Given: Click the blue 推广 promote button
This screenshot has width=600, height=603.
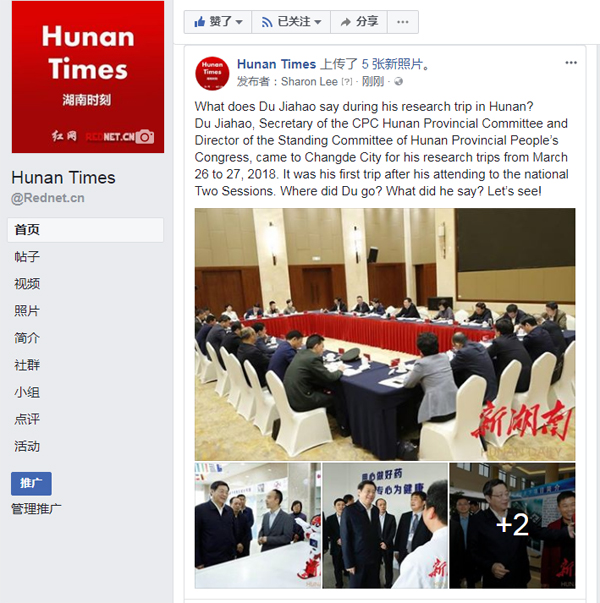Looking at the screenshot, I should pos(31,483).
